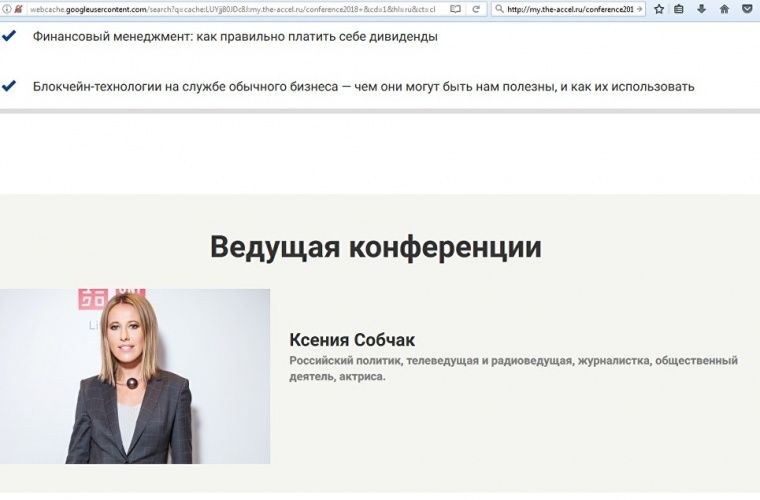The image size is (760, 500).
Task: Click the photo of Ксения Собчак
Action: 135,376
